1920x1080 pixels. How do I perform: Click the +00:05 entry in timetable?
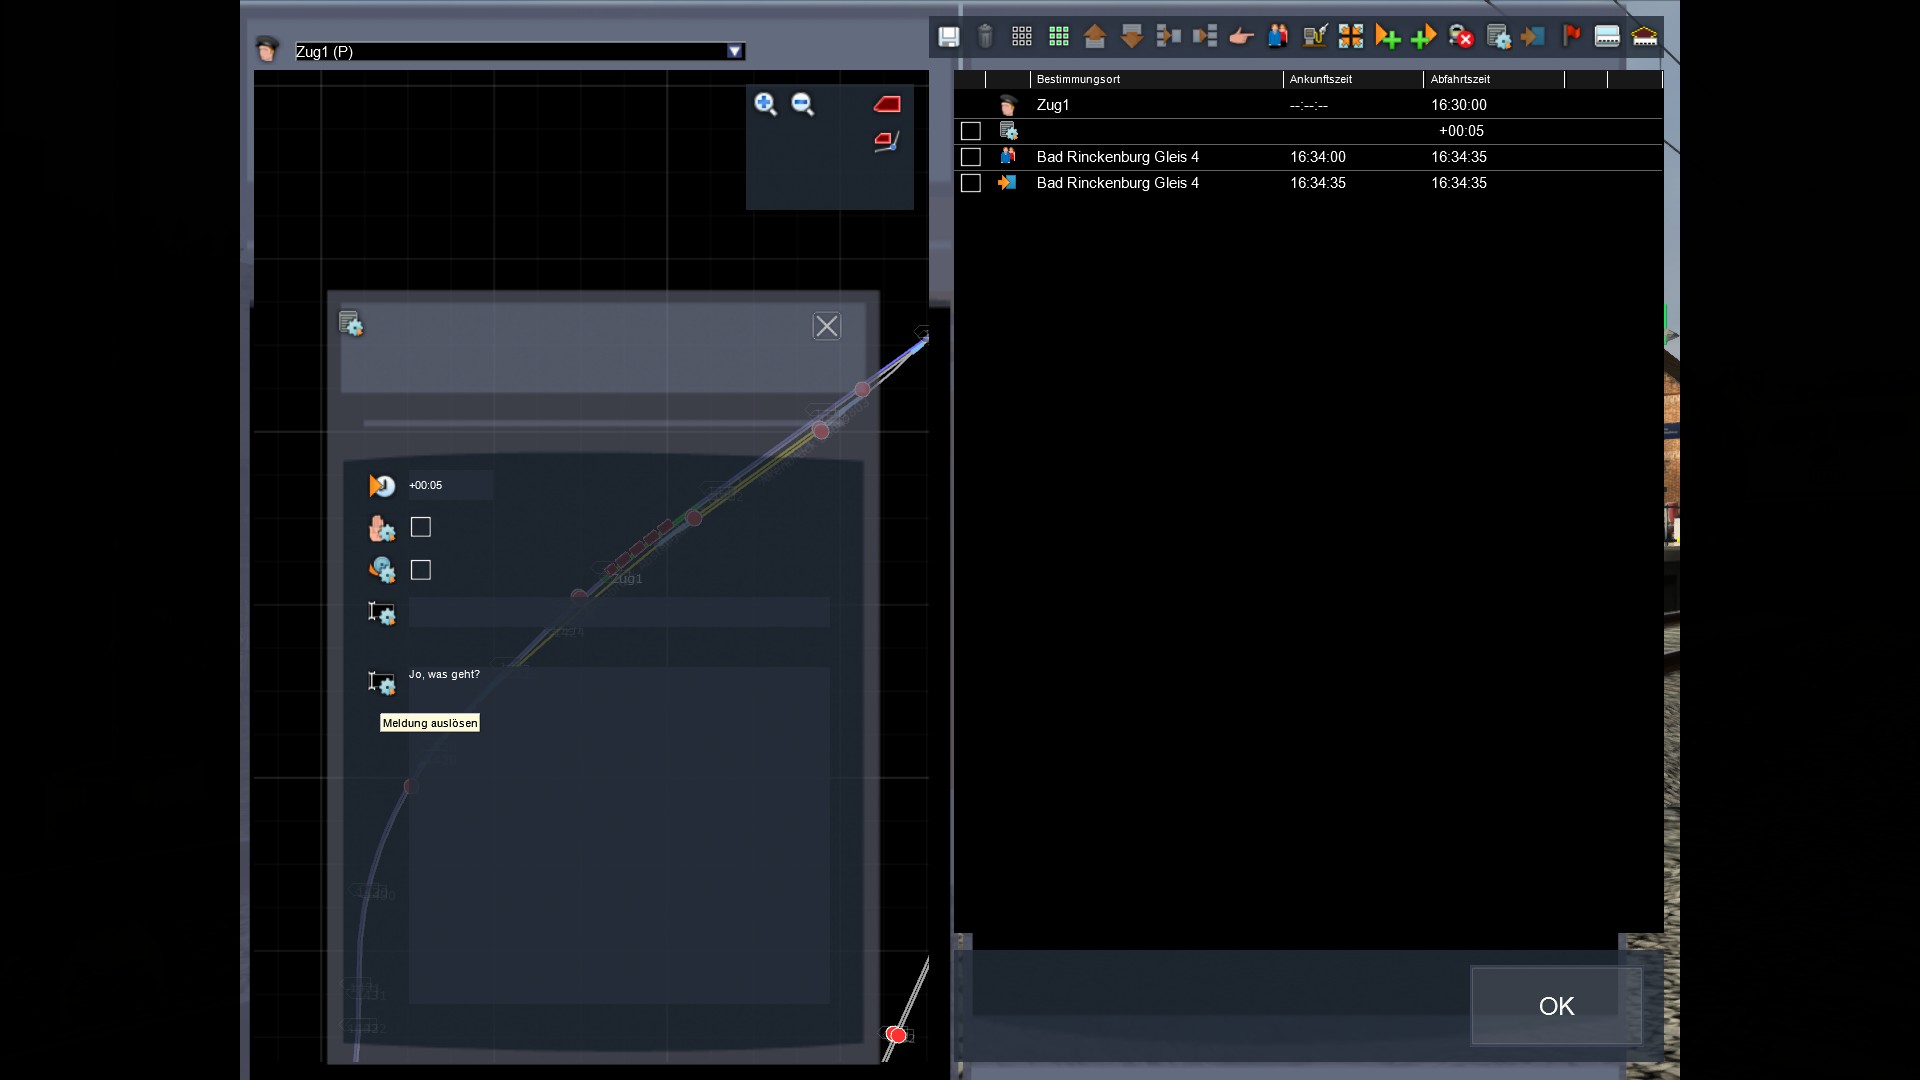1462,131
